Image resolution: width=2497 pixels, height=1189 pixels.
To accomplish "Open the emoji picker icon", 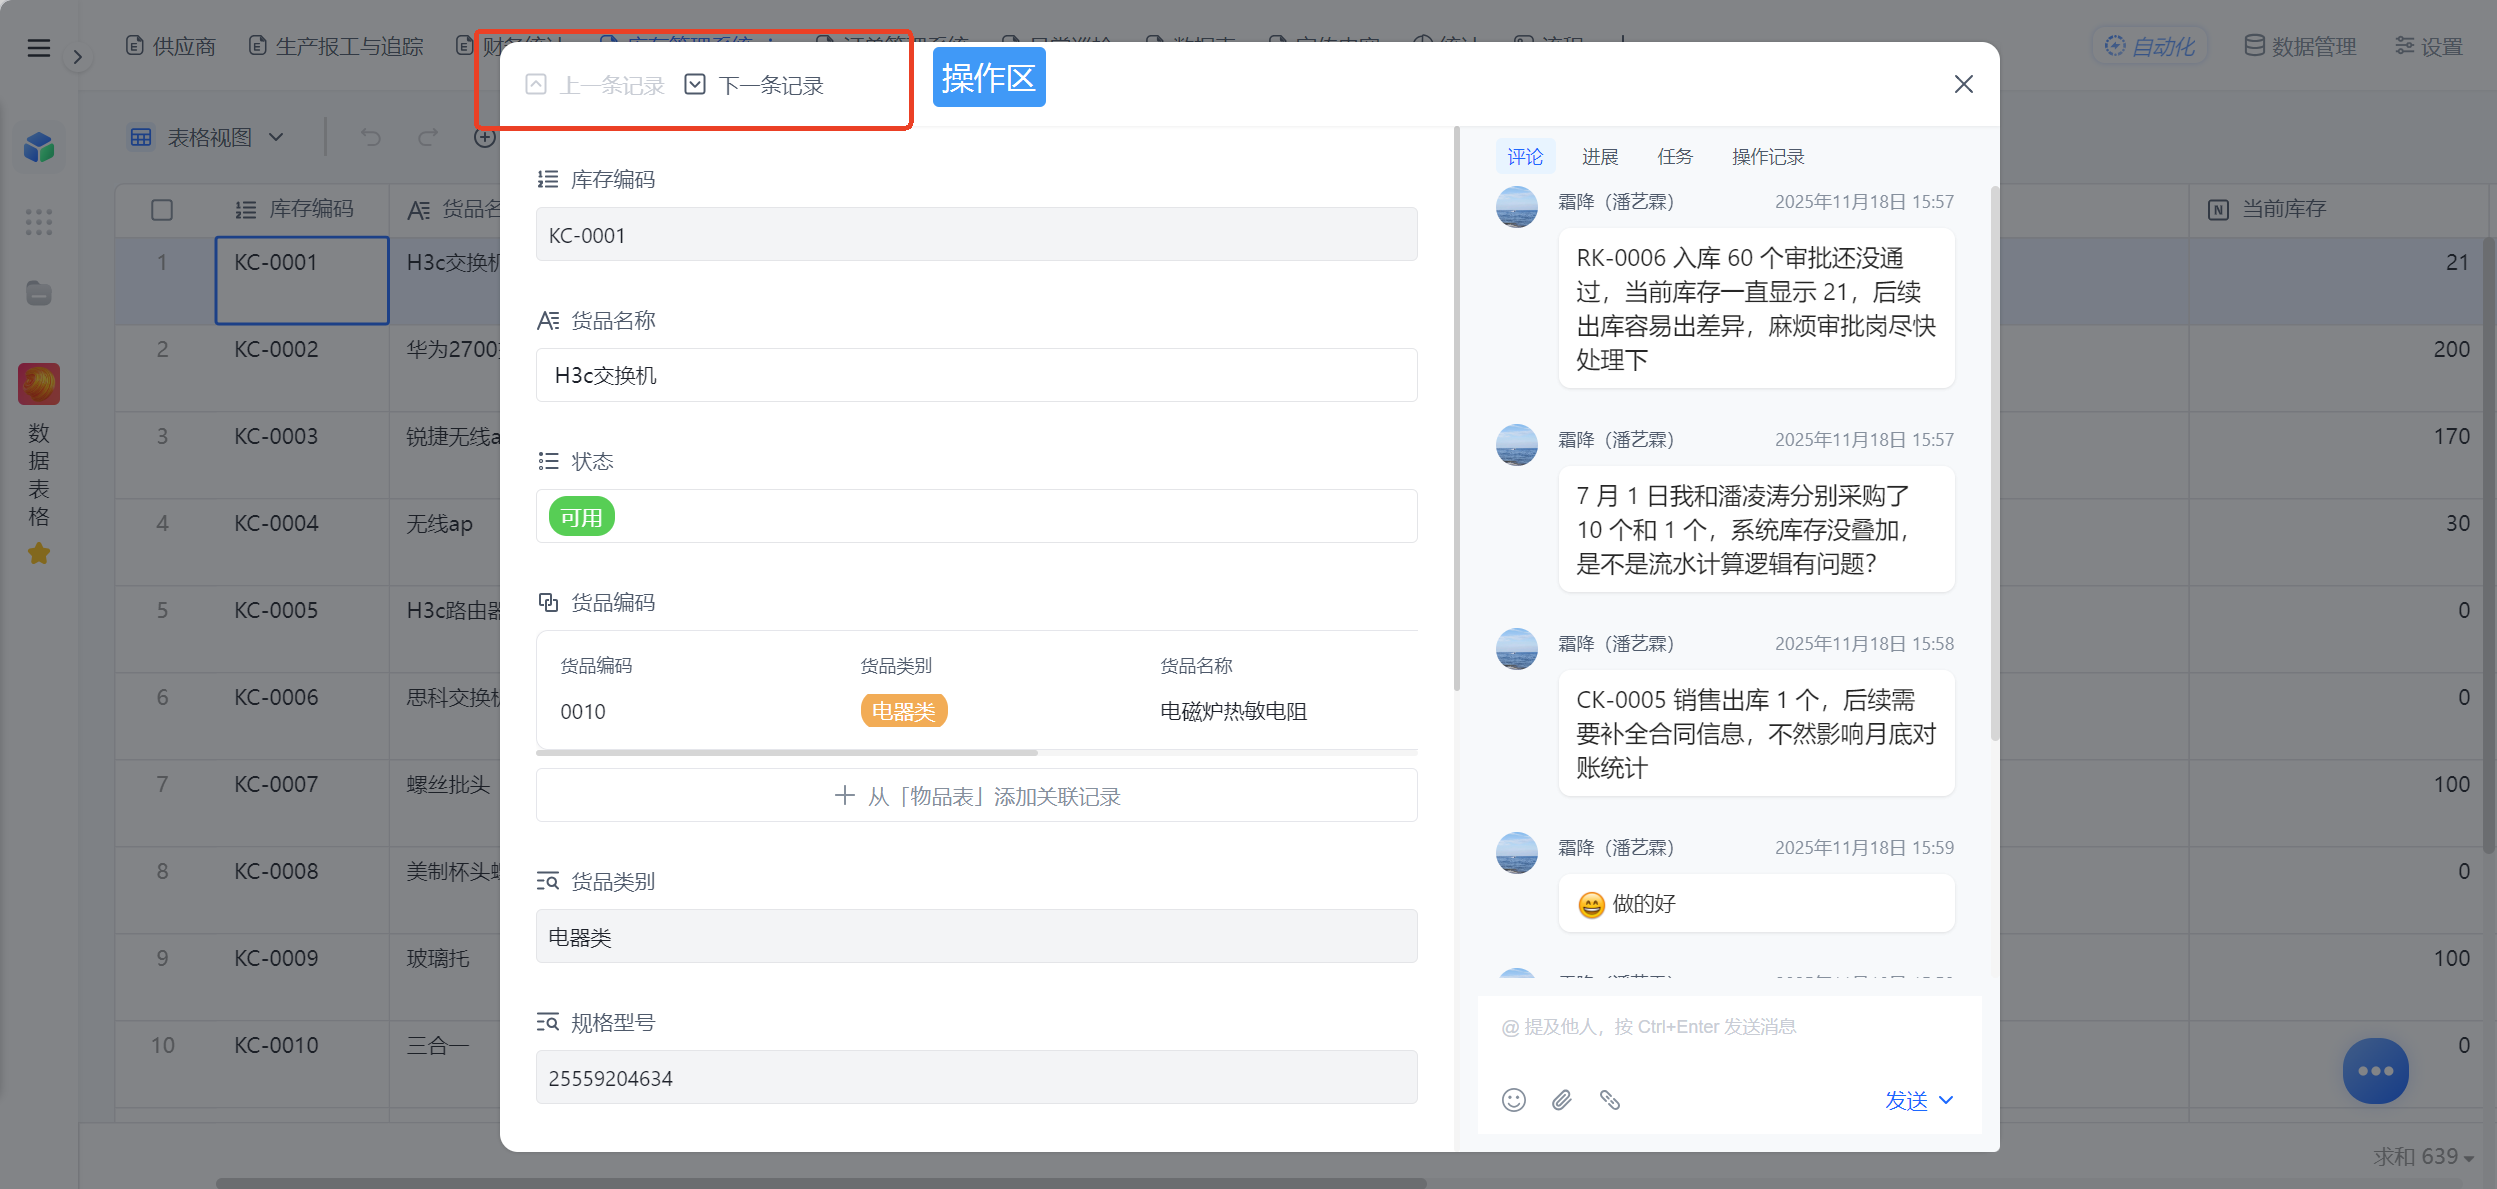I will point(1514,1100).
